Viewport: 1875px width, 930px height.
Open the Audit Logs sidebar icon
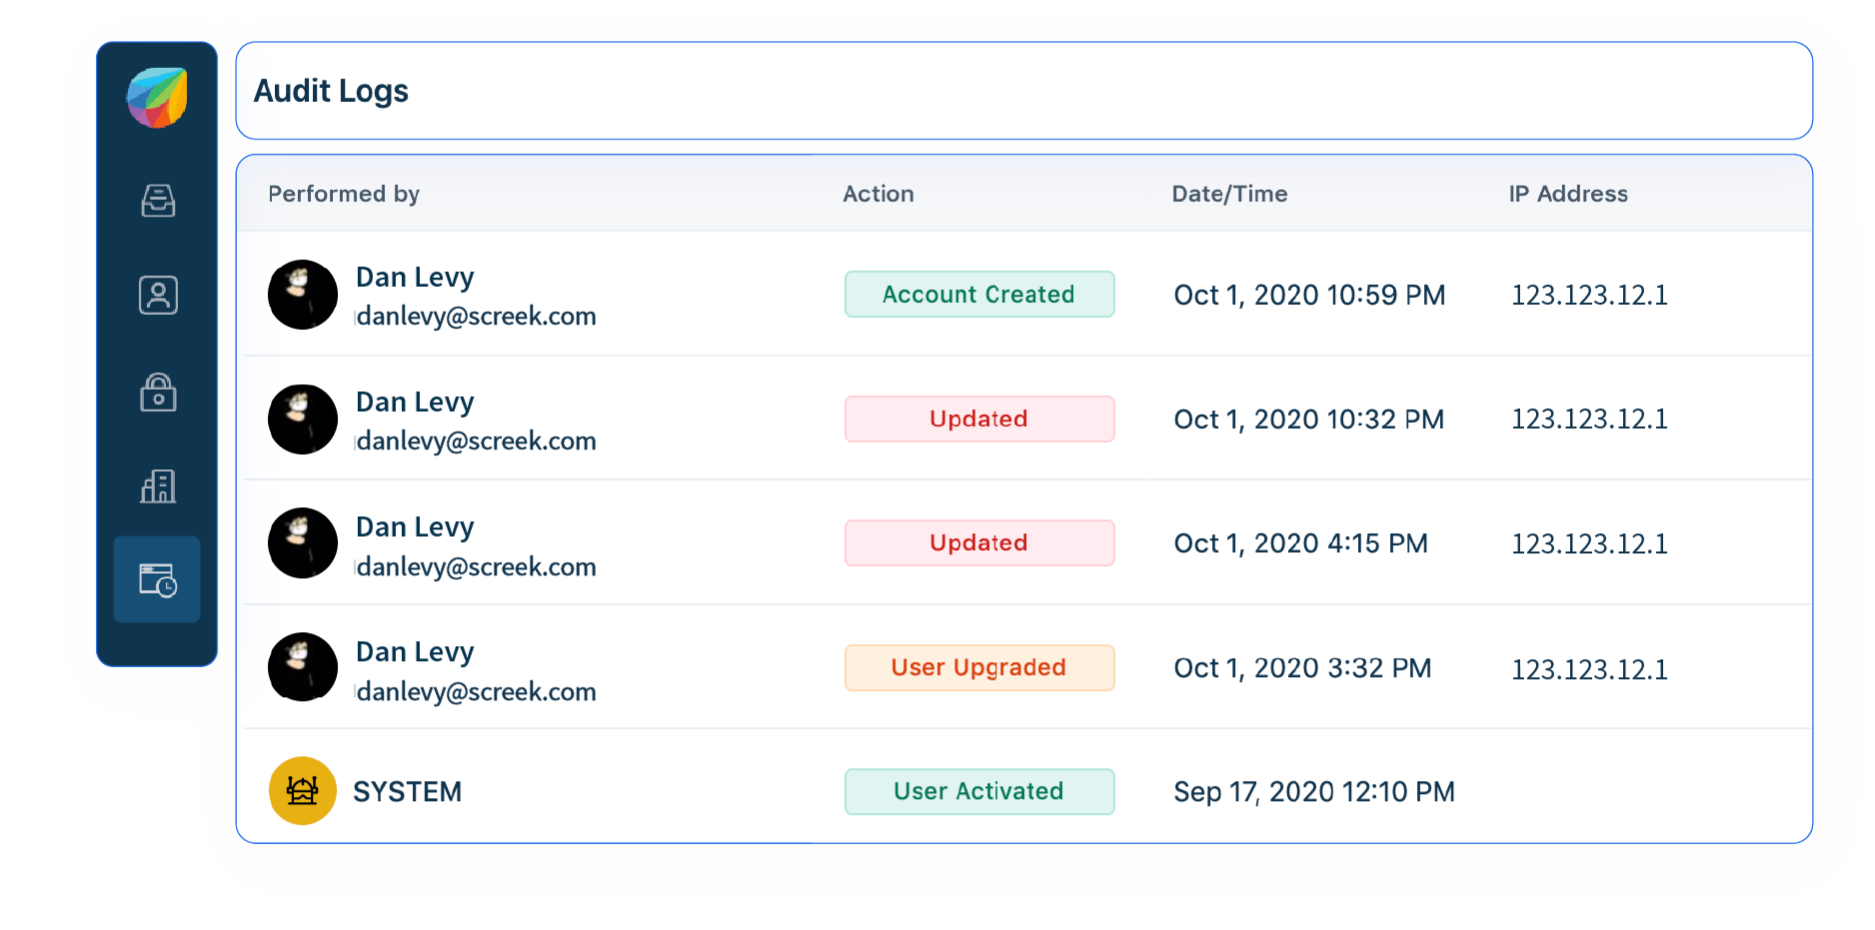point(156,578)
